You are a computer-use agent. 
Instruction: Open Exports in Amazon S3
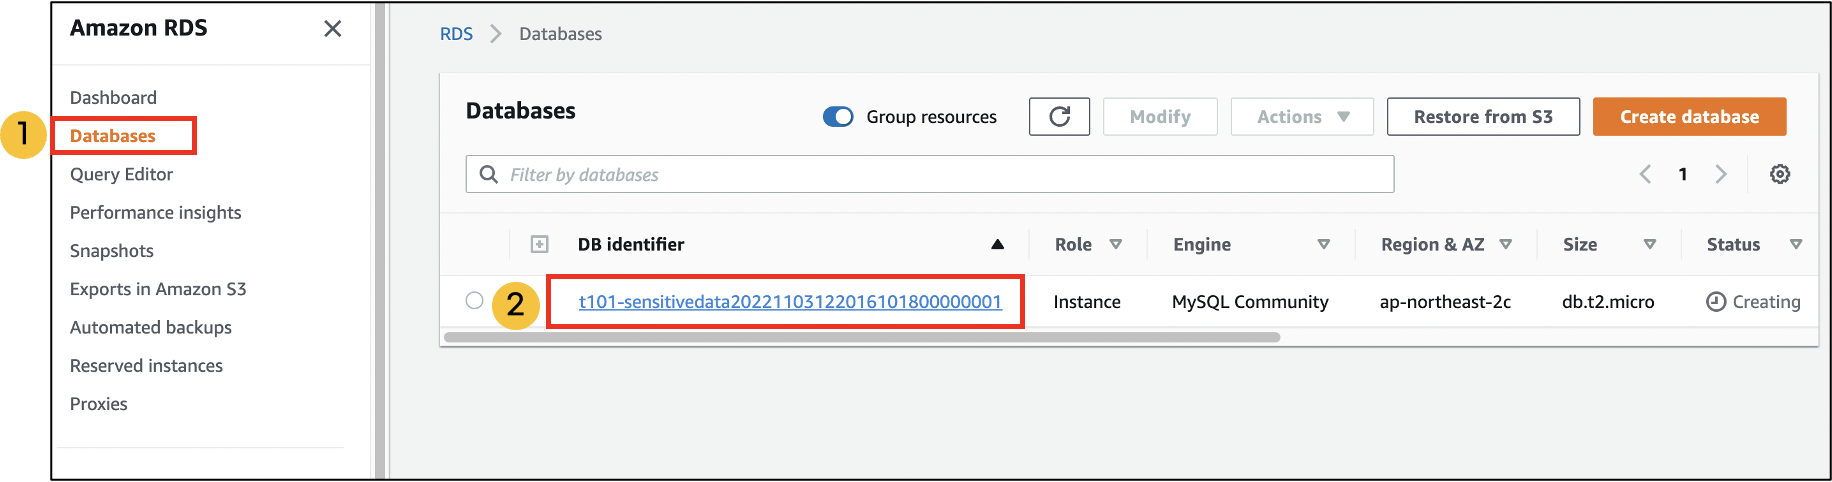(x=158, y=289)
